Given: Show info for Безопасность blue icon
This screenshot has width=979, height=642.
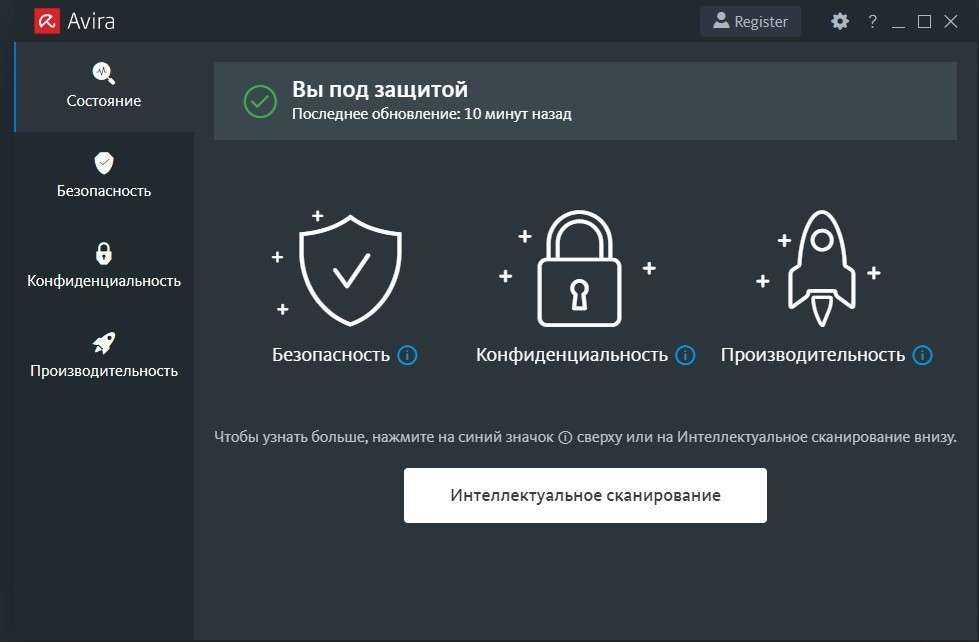Looking at the screenshot, I should click(407, 355).
